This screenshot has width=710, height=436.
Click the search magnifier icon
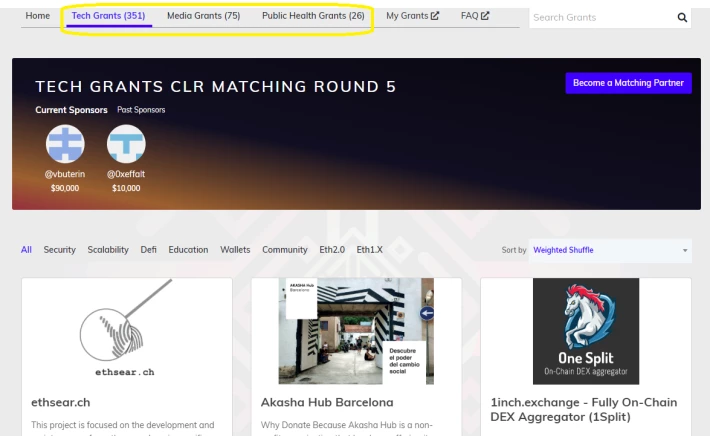tap(682, 18)
